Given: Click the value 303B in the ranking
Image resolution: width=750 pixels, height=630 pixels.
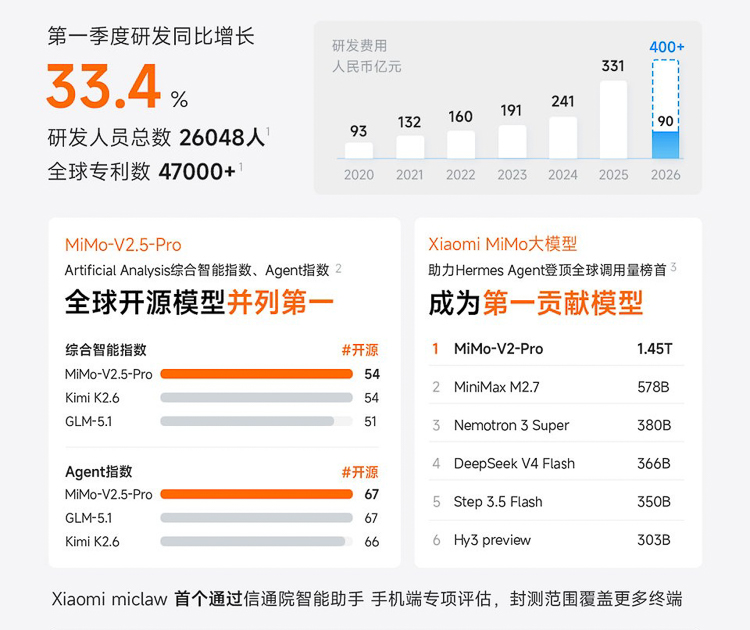Looking at the screenshot, I should (x=654, y=540).
